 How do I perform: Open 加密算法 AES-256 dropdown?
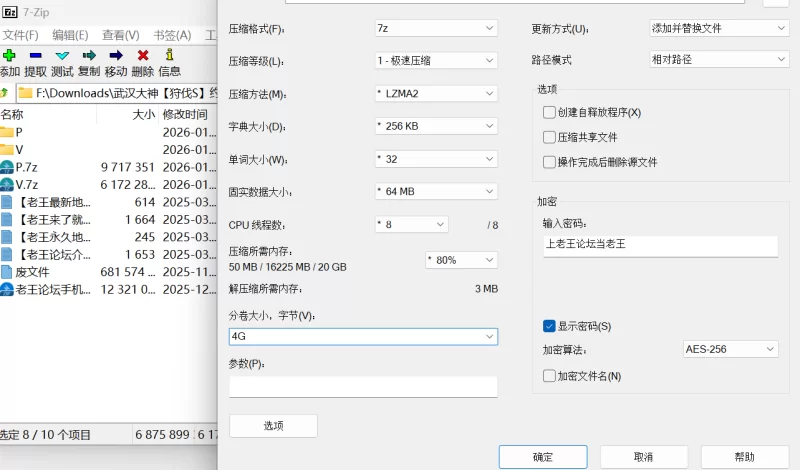(x=731, y=349)
